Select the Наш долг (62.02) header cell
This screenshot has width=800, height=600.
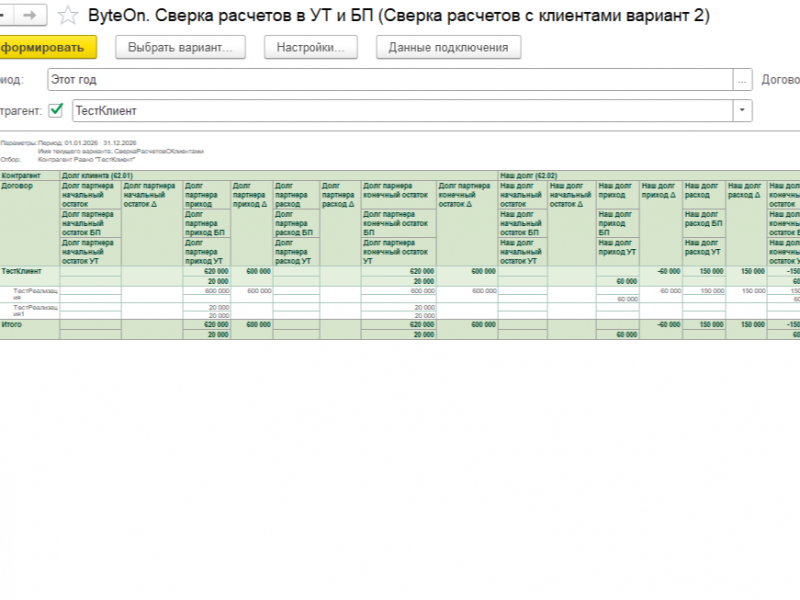(649, 176)
